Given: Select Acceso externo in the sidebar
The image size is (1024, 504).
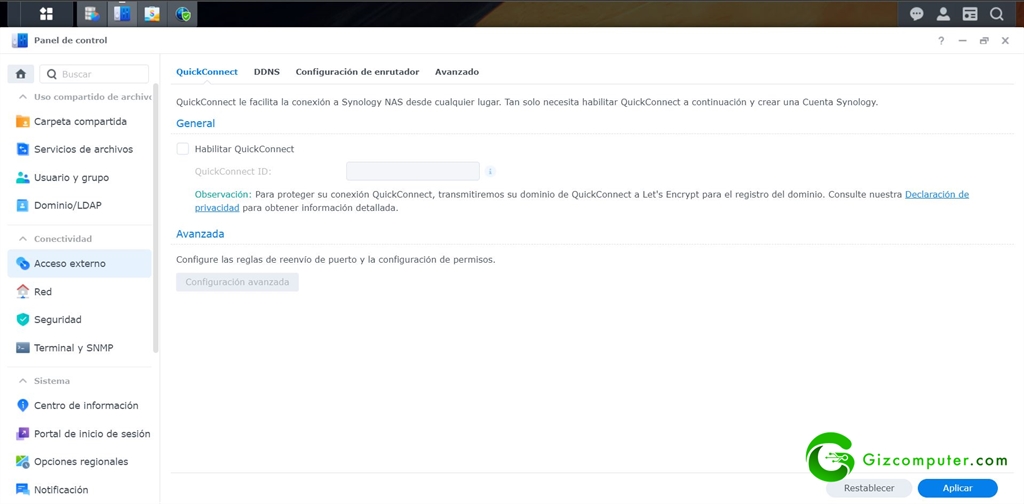Looking at the screenshot, I should [79, 264].
